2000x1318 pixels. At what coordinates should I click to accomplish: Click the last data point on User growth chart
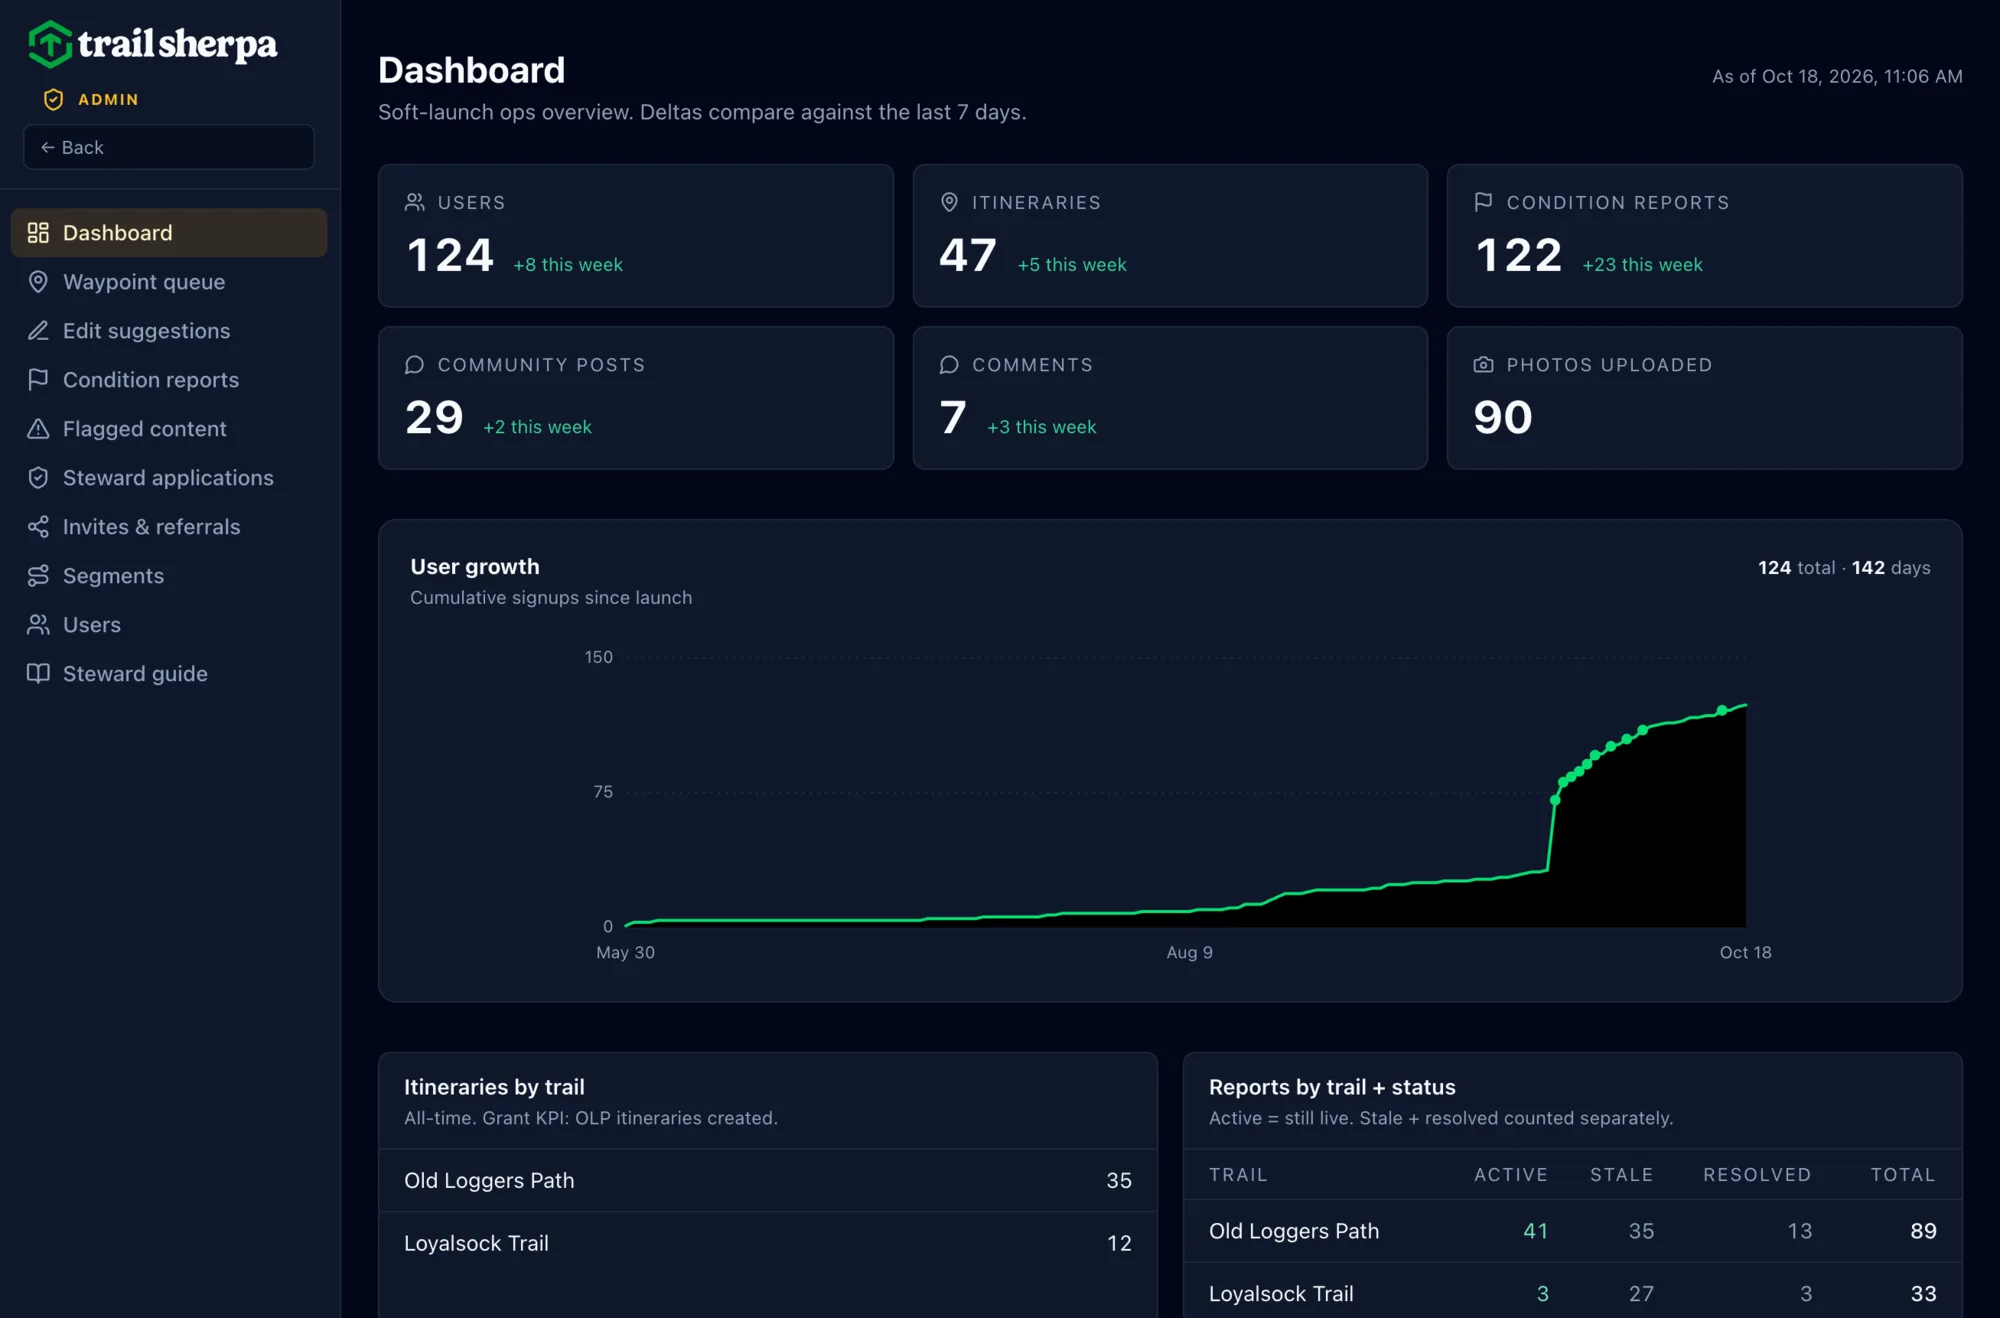(x=1722, y=710)
